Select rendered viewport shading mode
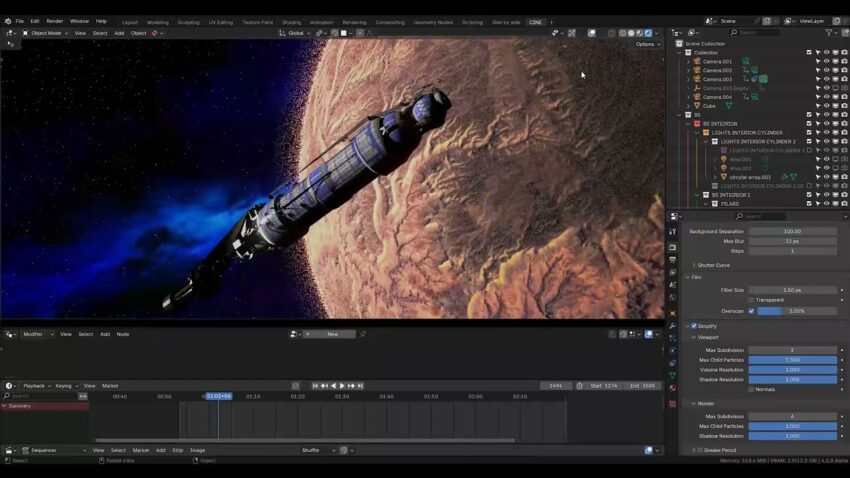Screen dimensions: 850x478 pos(648,33)
